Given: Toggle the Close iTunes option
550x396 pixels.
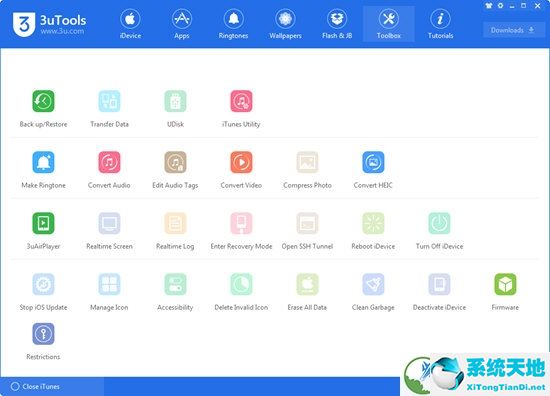Looking at the screenshot, I should (35, 387).
